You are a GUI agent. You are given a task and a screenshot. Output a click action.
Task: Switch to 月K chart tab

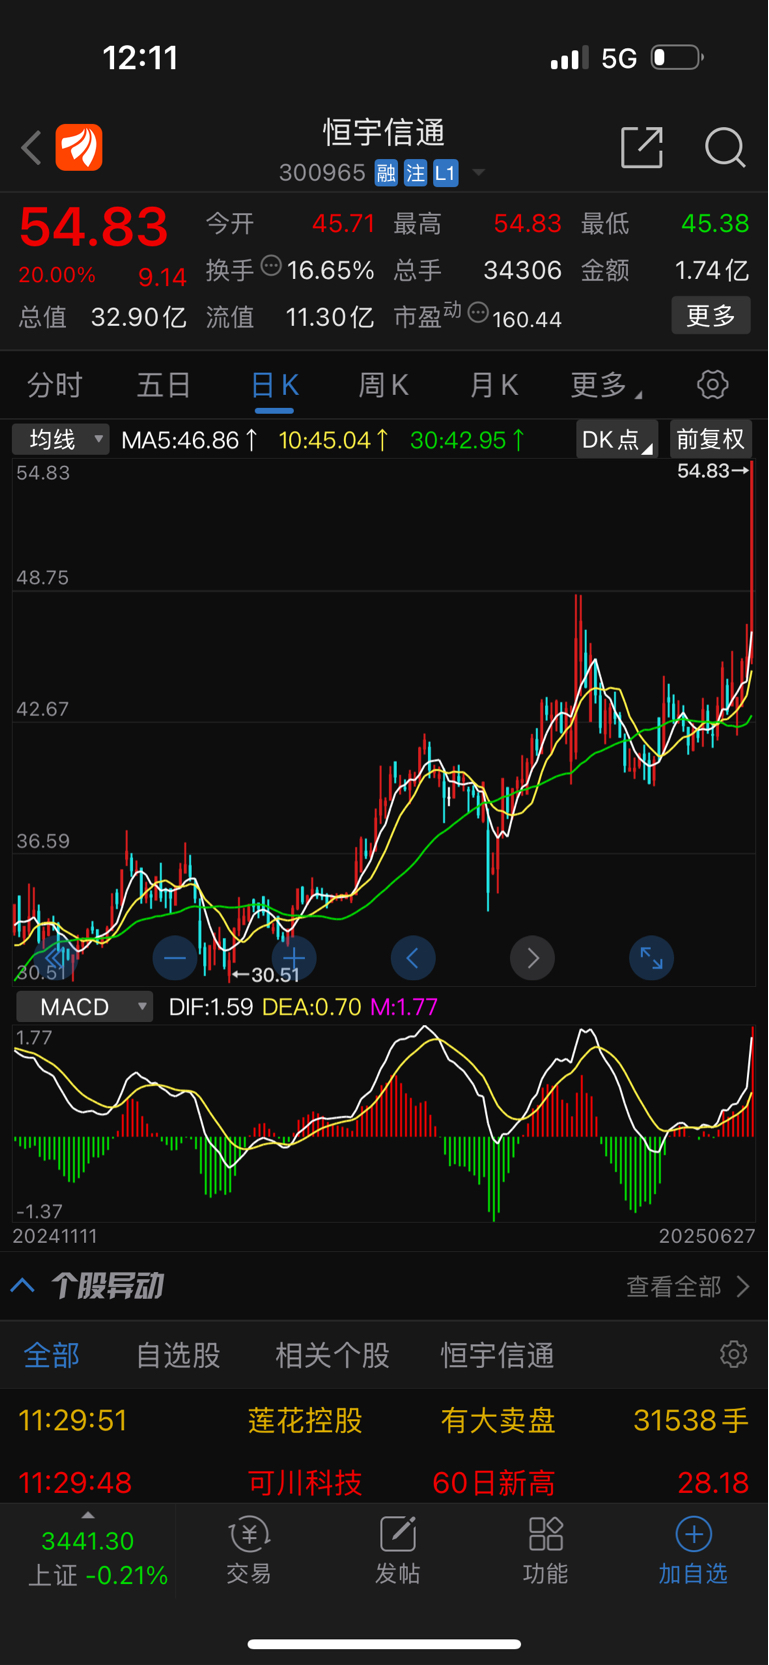pyautogui.click(x=494, y=385)
